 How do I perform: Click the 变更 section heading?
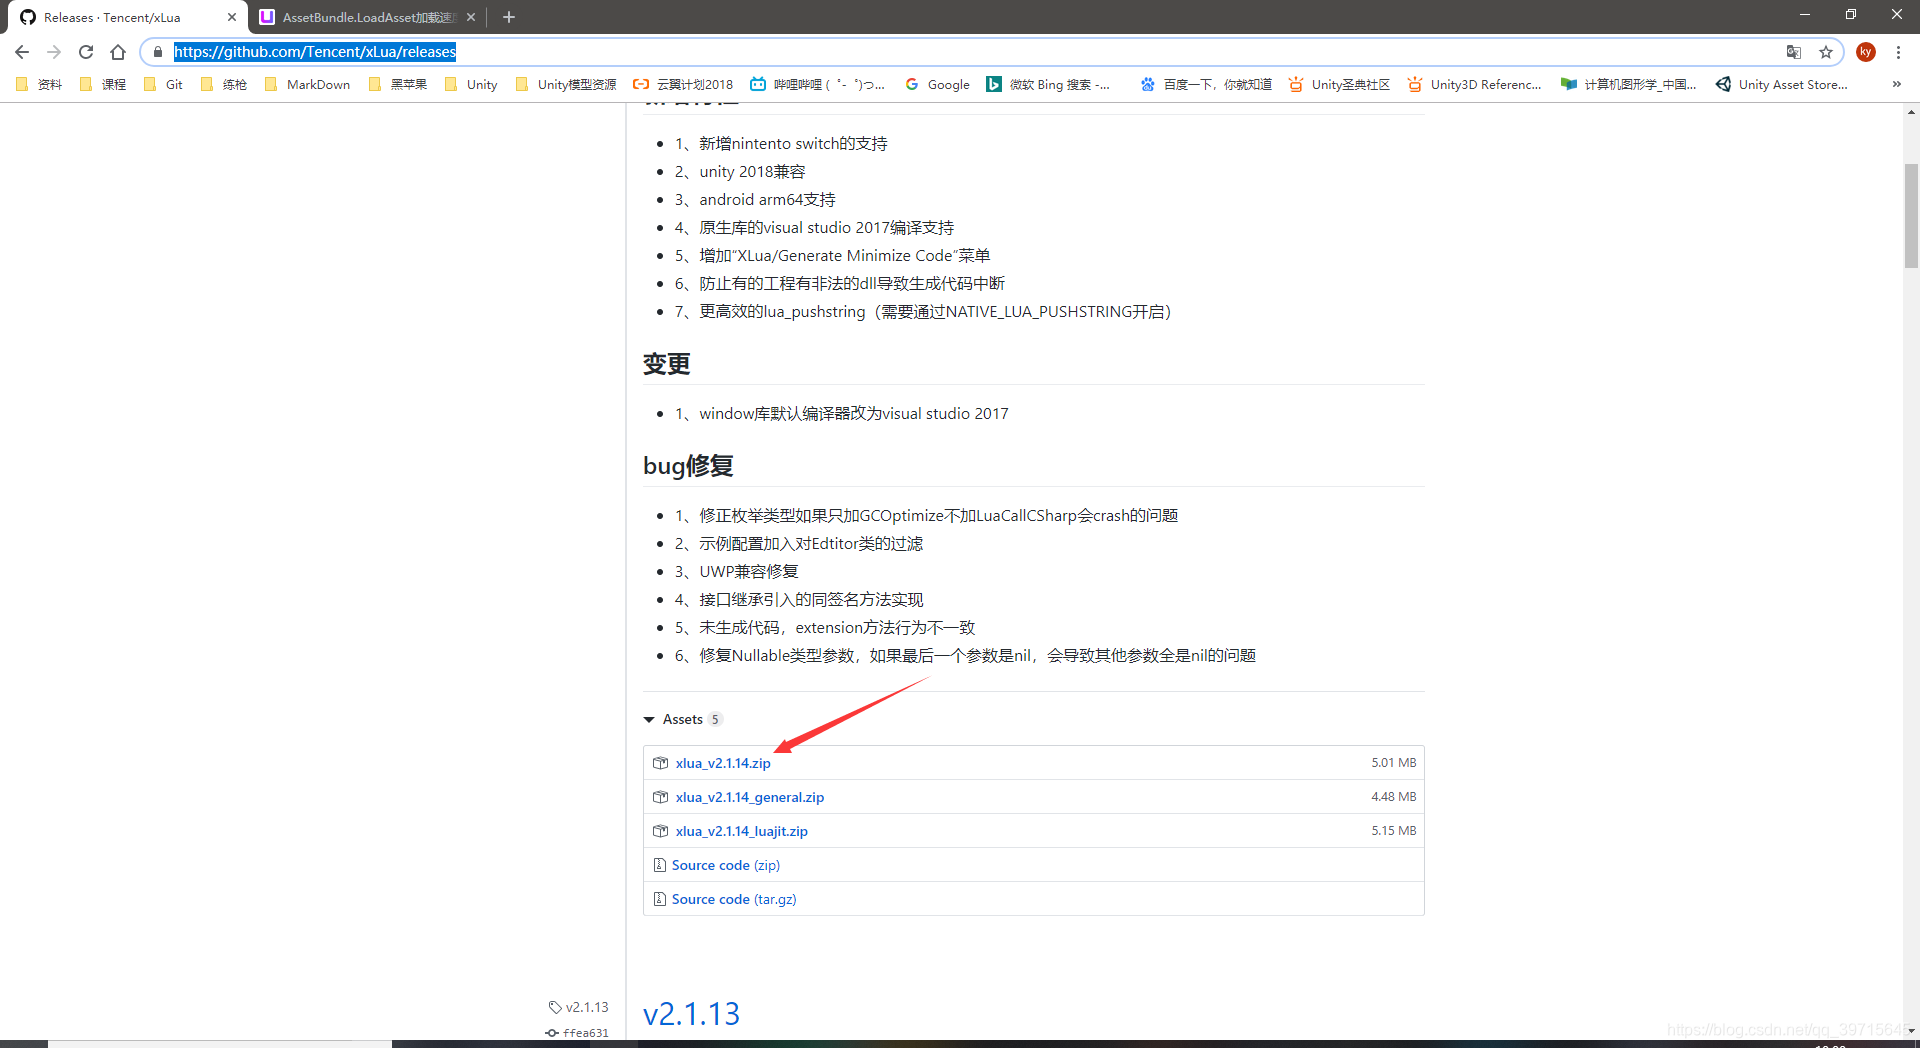[x=667, y=364]
